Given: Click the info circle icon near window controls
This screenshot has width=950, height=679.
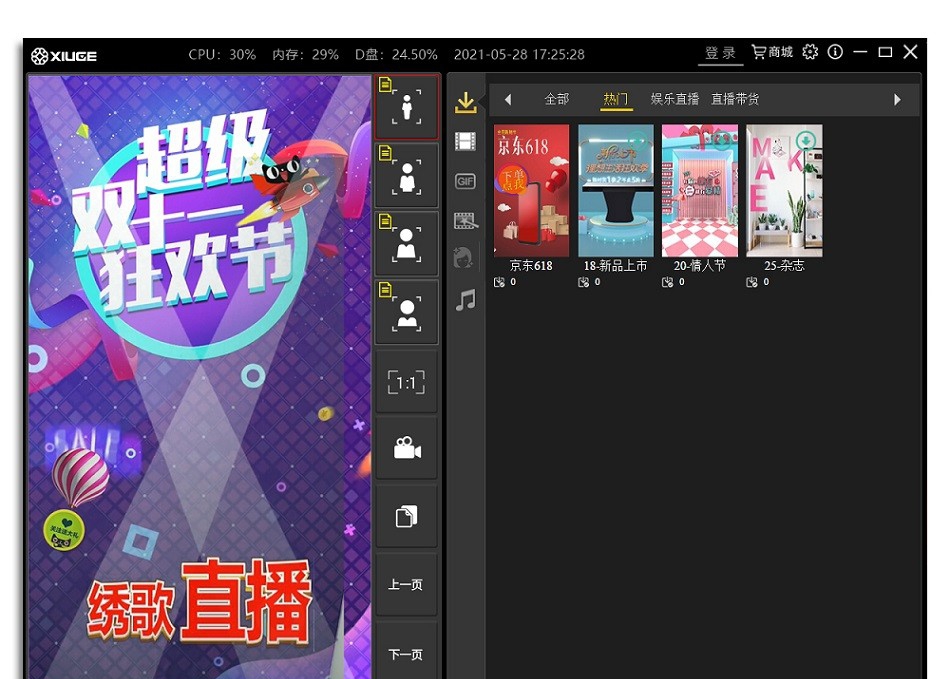Looking at the screenshot, I should click(835, 53).
